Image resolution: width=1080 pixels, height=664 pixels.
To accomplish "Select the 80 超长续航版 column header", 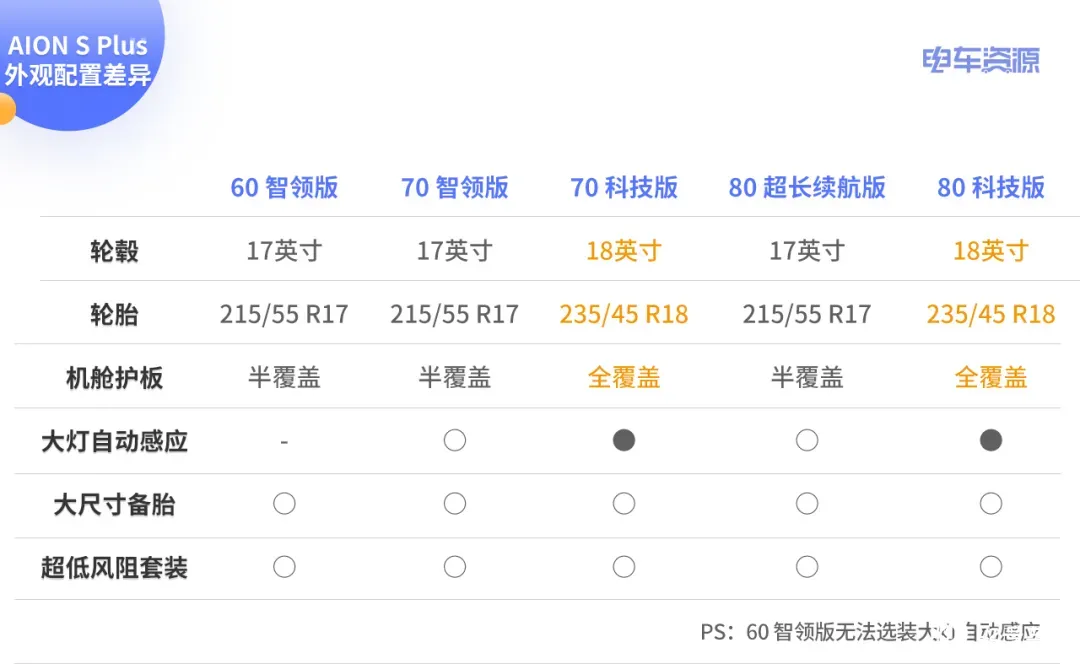I will click(807, 187).
